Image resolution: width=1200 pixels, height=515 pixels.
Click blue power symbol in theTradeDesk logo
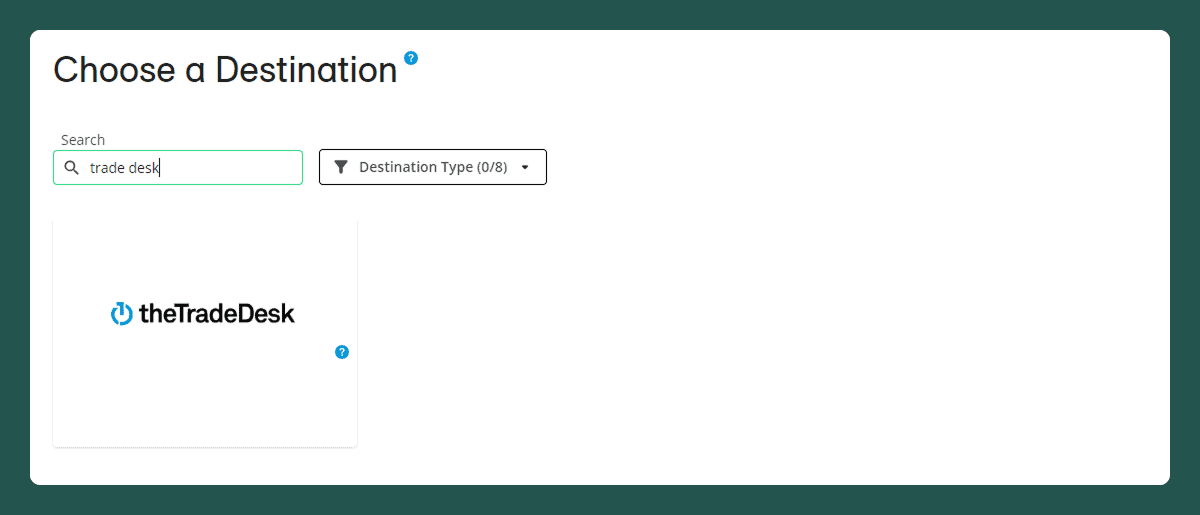[x=121, y=314]
